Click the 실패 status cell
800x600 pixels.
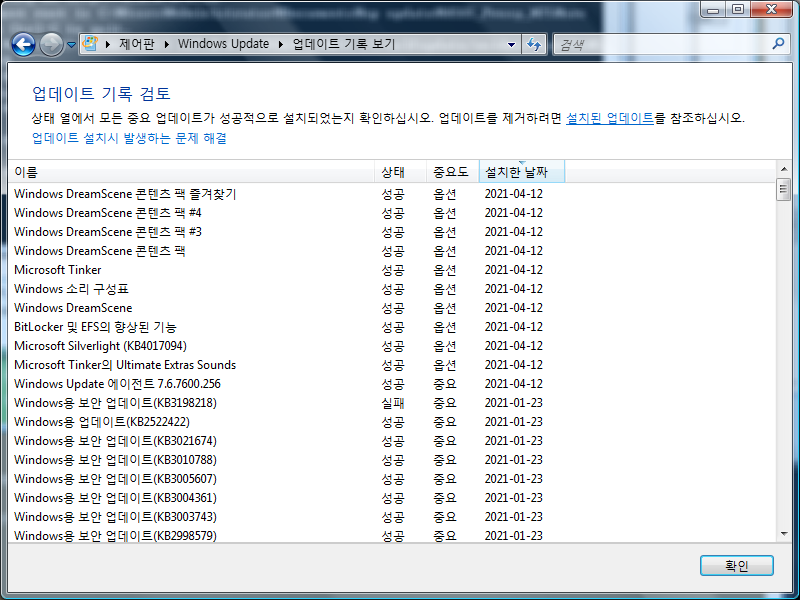click(x=393, y=403)
